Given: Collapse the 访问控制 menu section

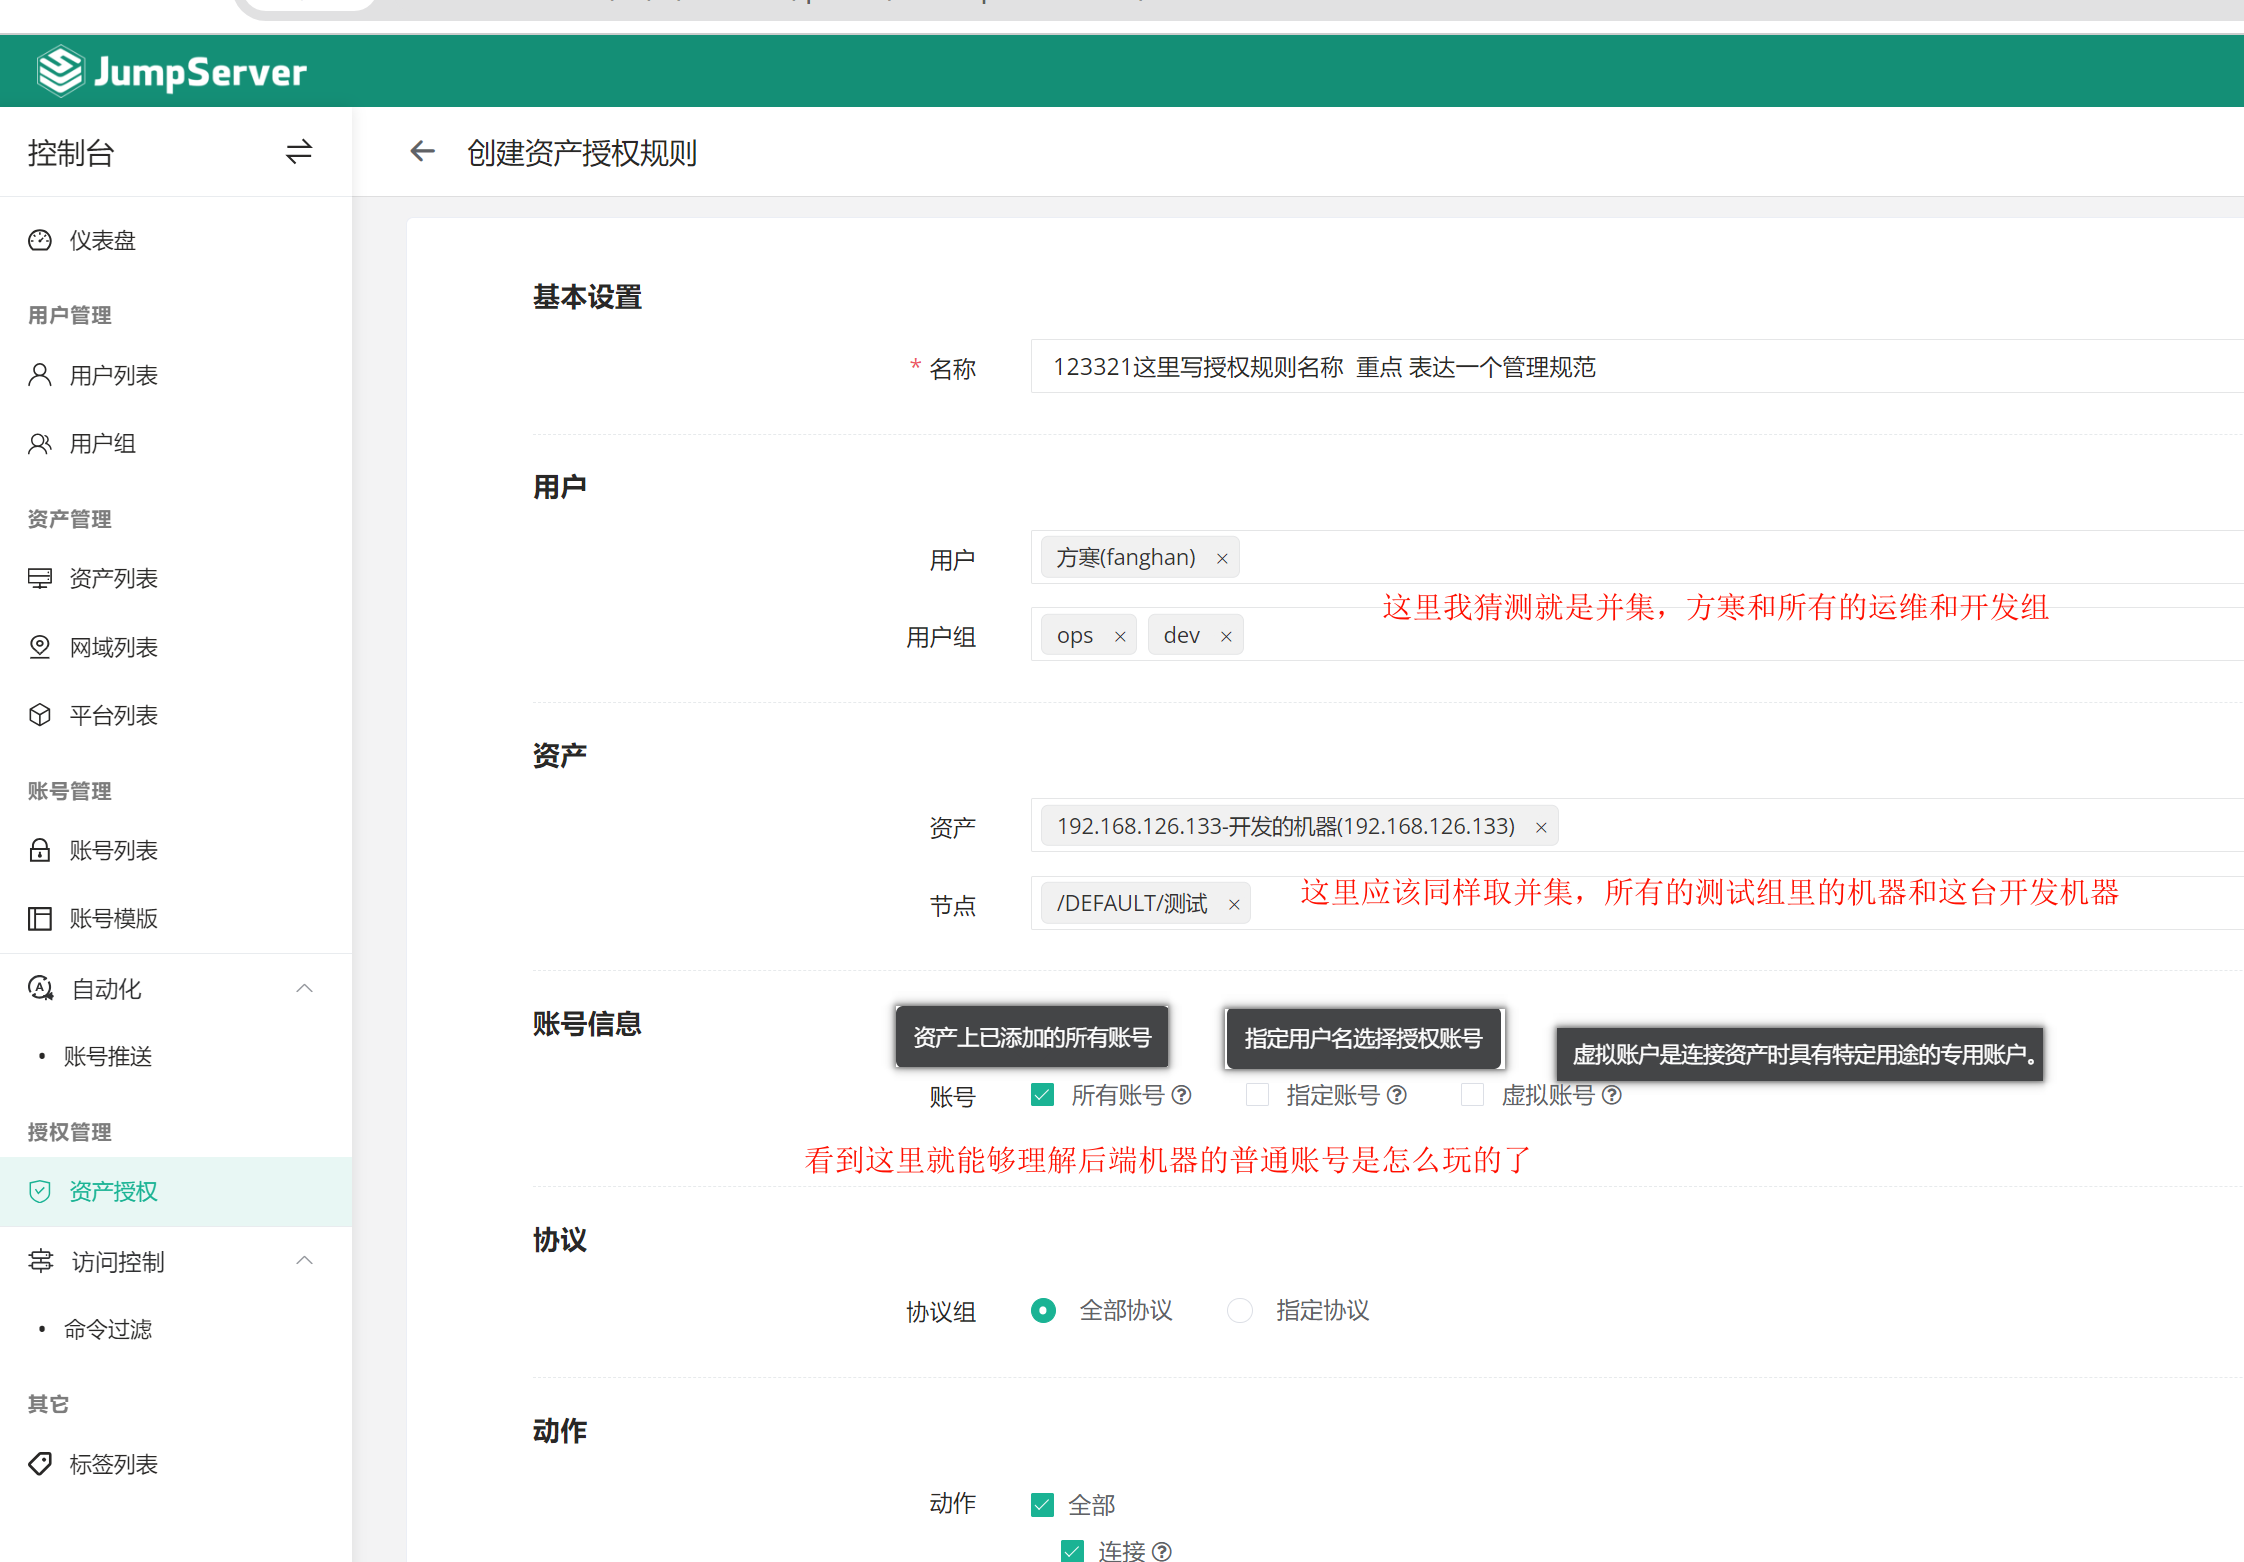Looking at the screenshot, I should (x=304, y=1261).
